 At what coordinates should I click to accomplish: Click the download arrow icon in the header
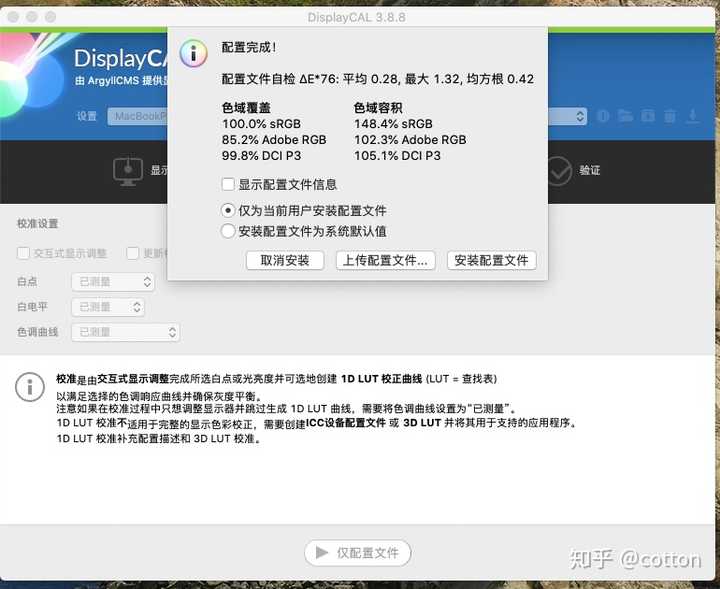[692, 116]
